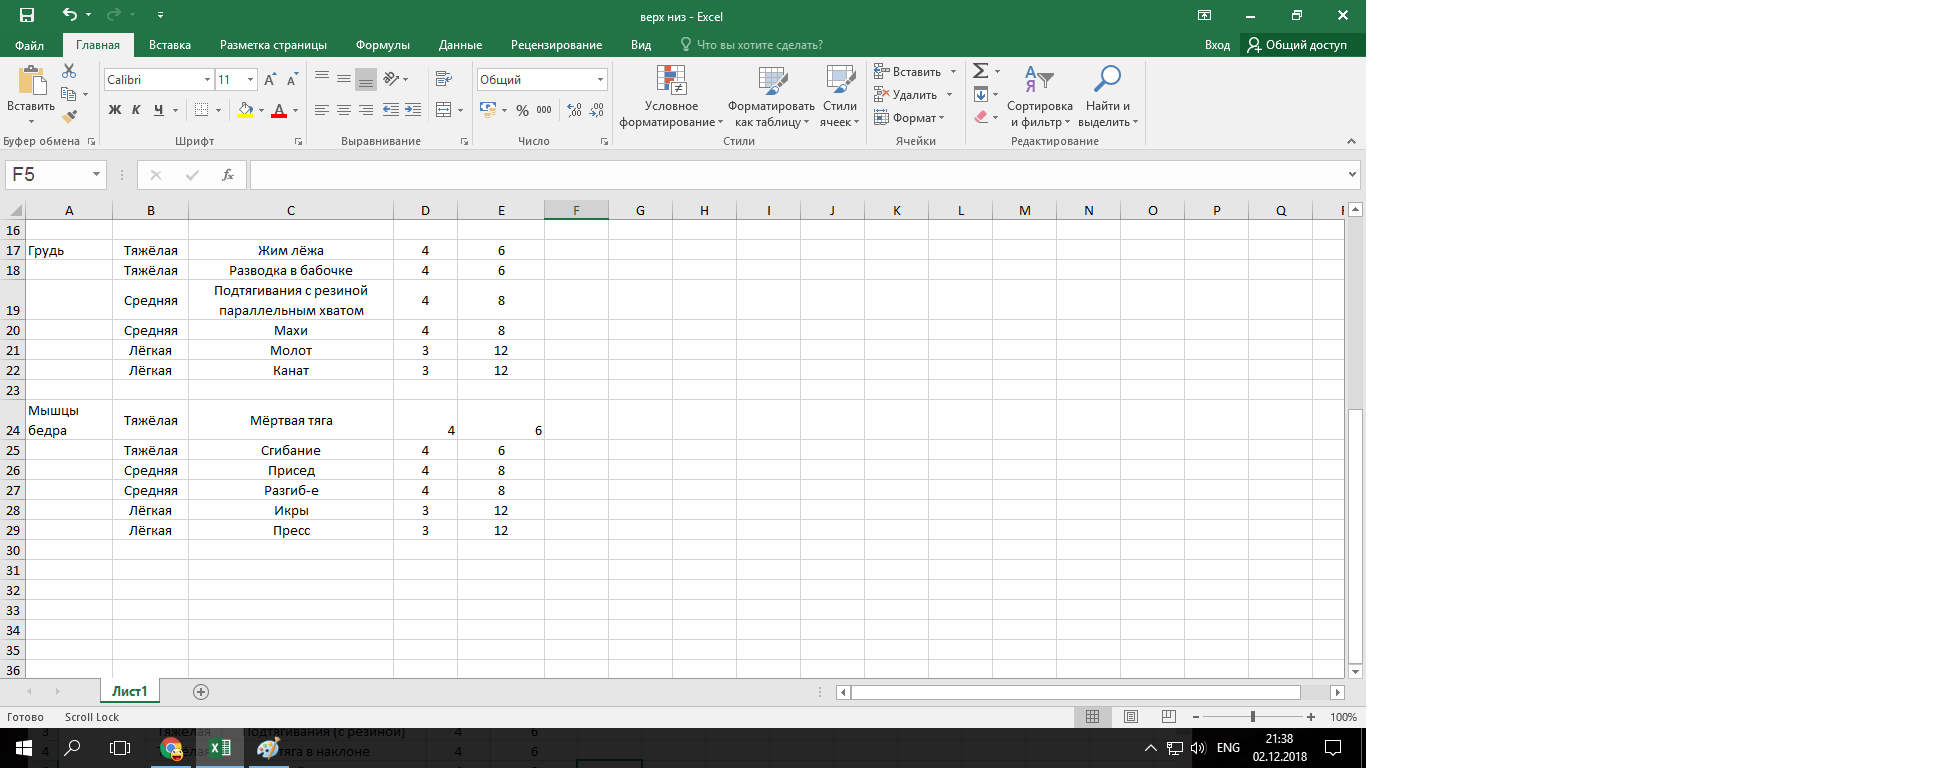Click the Accounting Number Format icon
The height and width of the screenshot is (768, 1956).
point(488,110)
